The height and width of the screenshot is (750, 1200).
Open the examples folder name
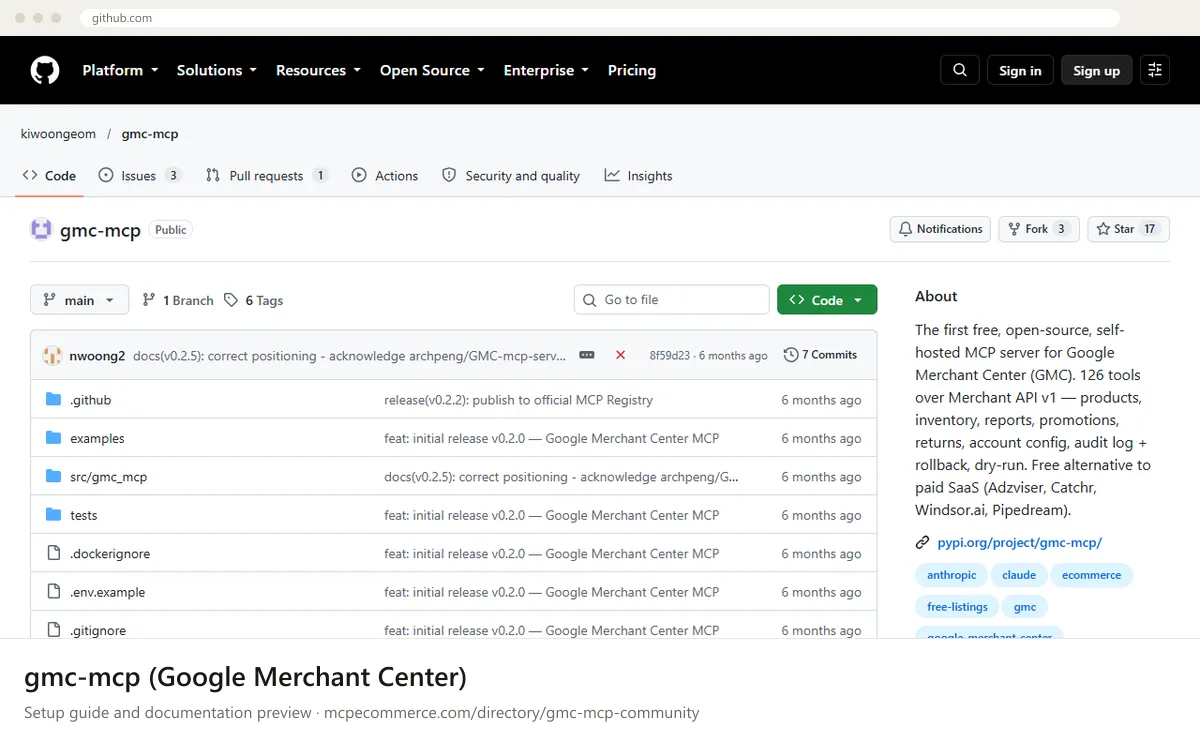click(97, 438)
